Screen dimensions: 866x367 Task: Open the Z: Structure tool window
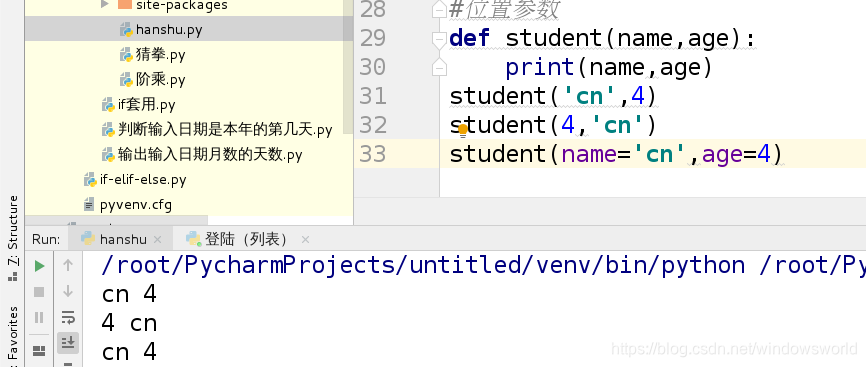13,238
